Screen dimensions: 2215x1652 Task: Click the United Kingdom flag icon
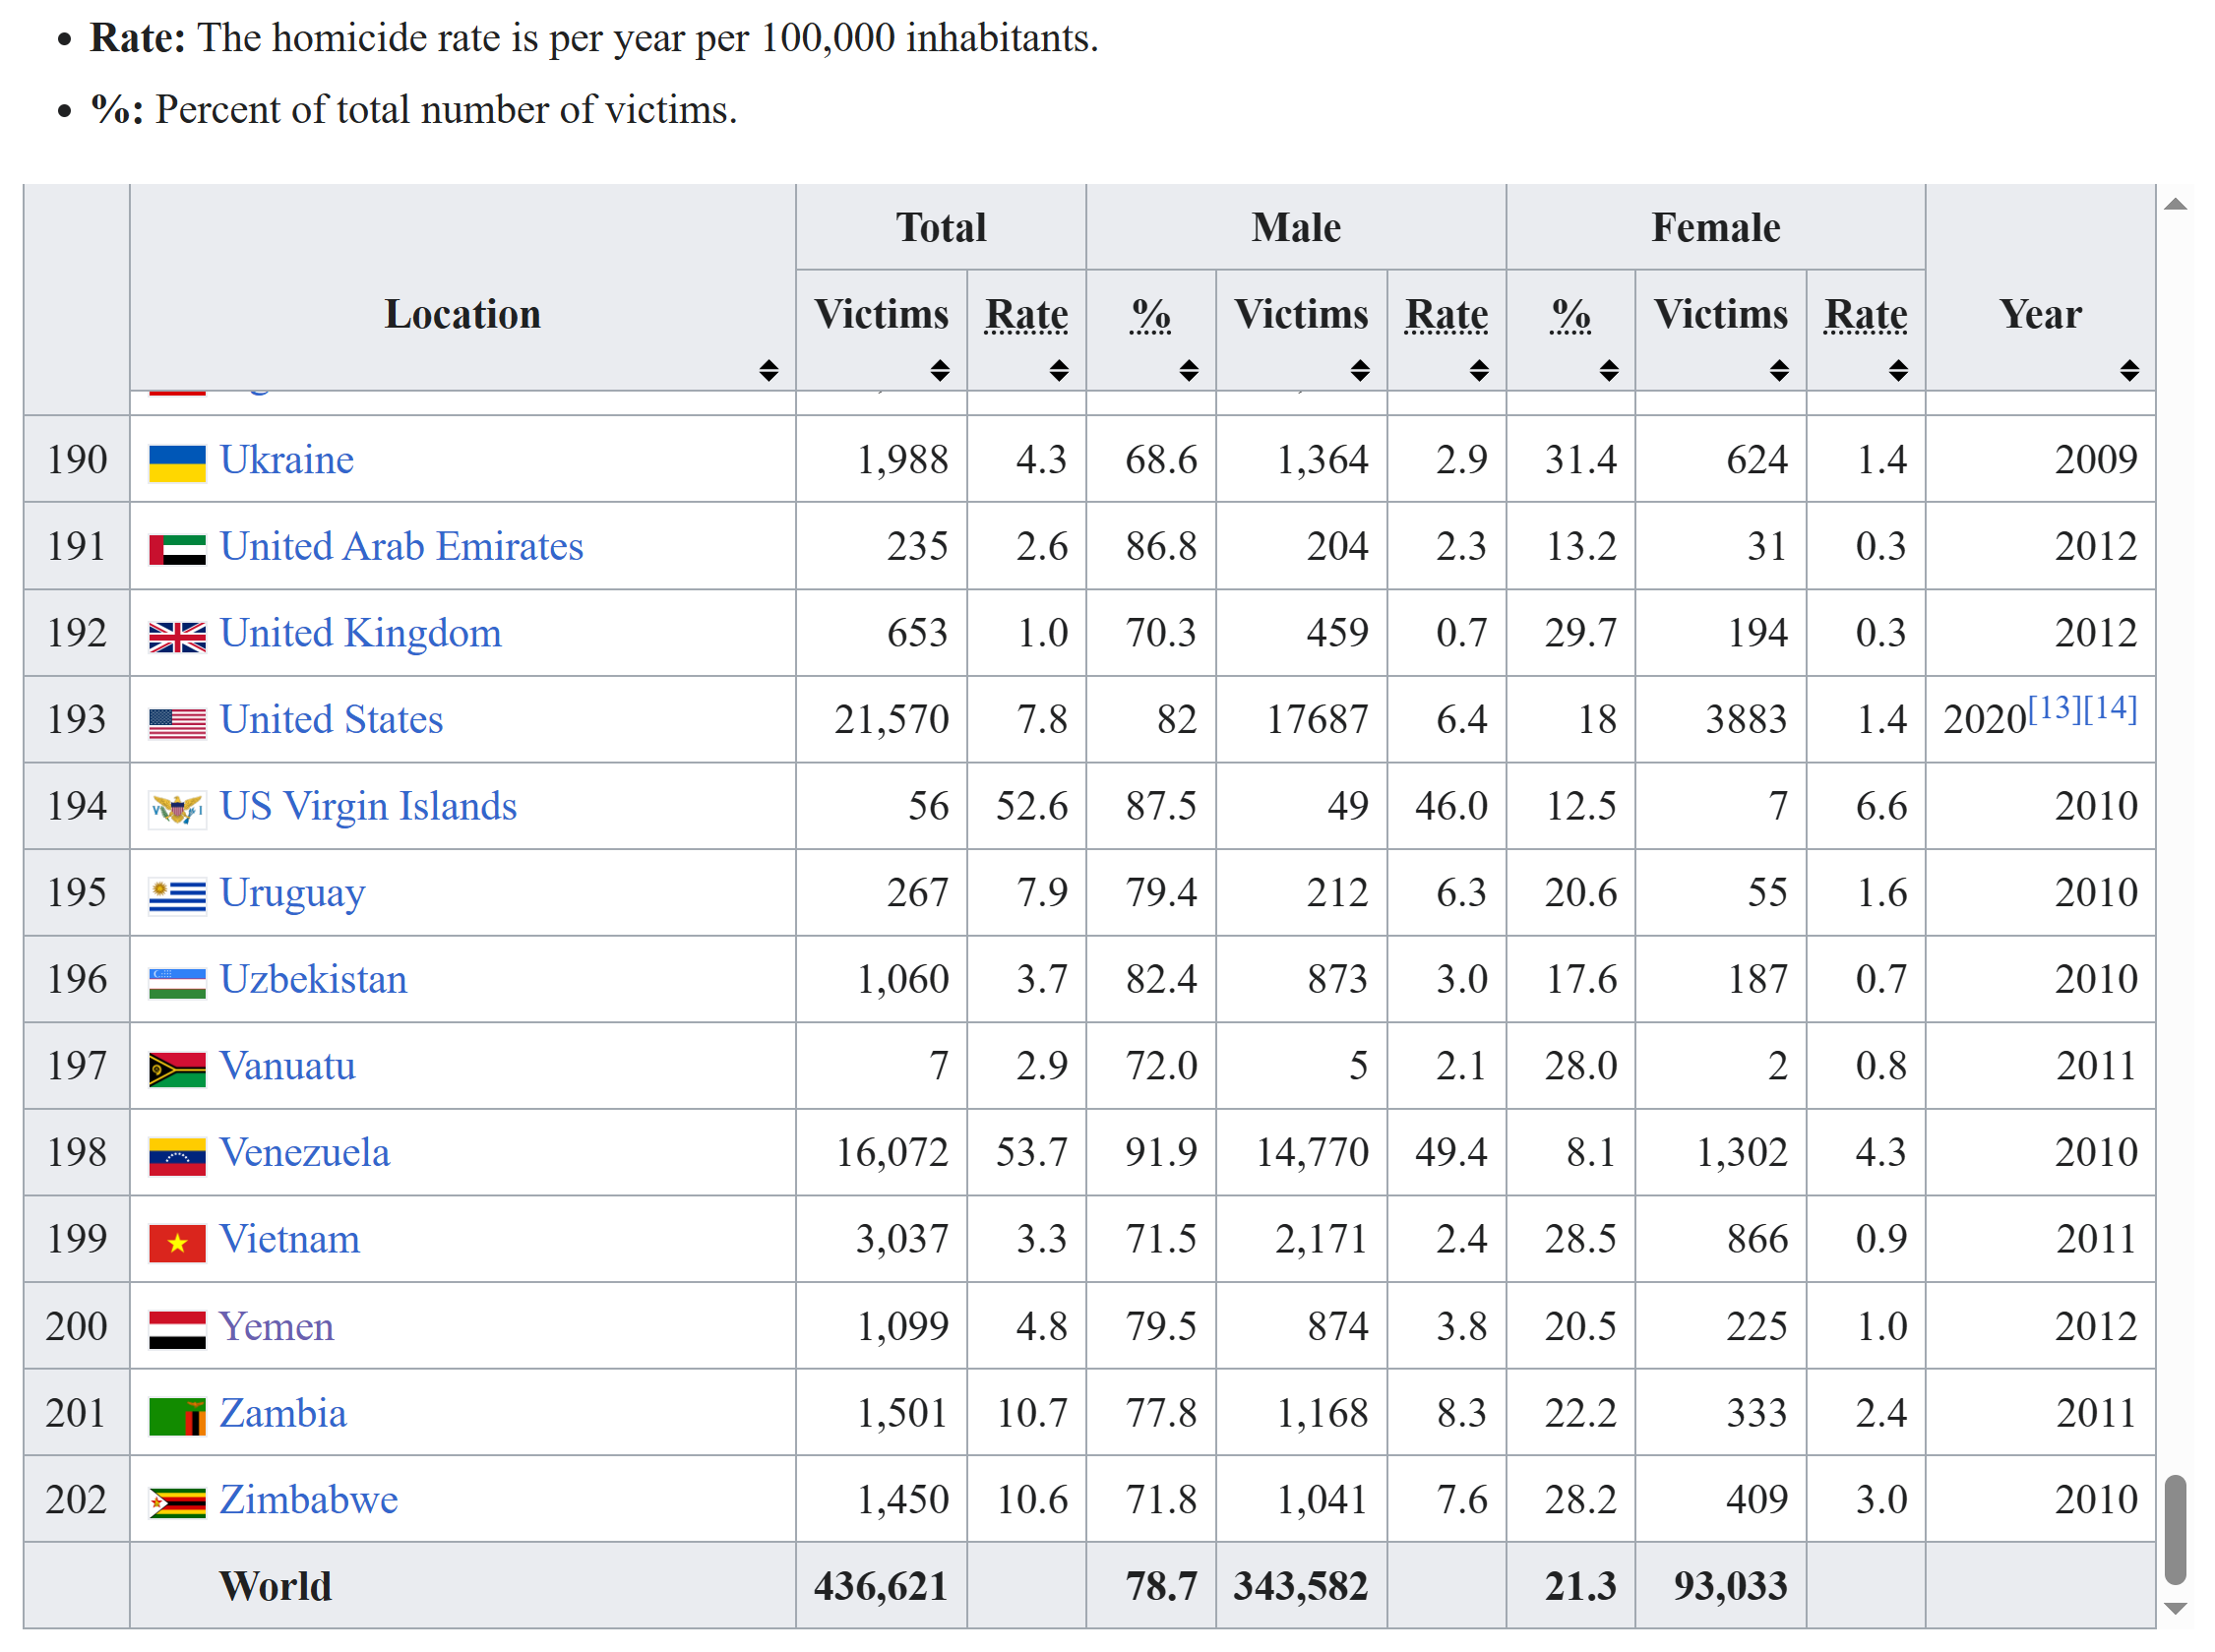pyautogui.click(x=177, y=637)
